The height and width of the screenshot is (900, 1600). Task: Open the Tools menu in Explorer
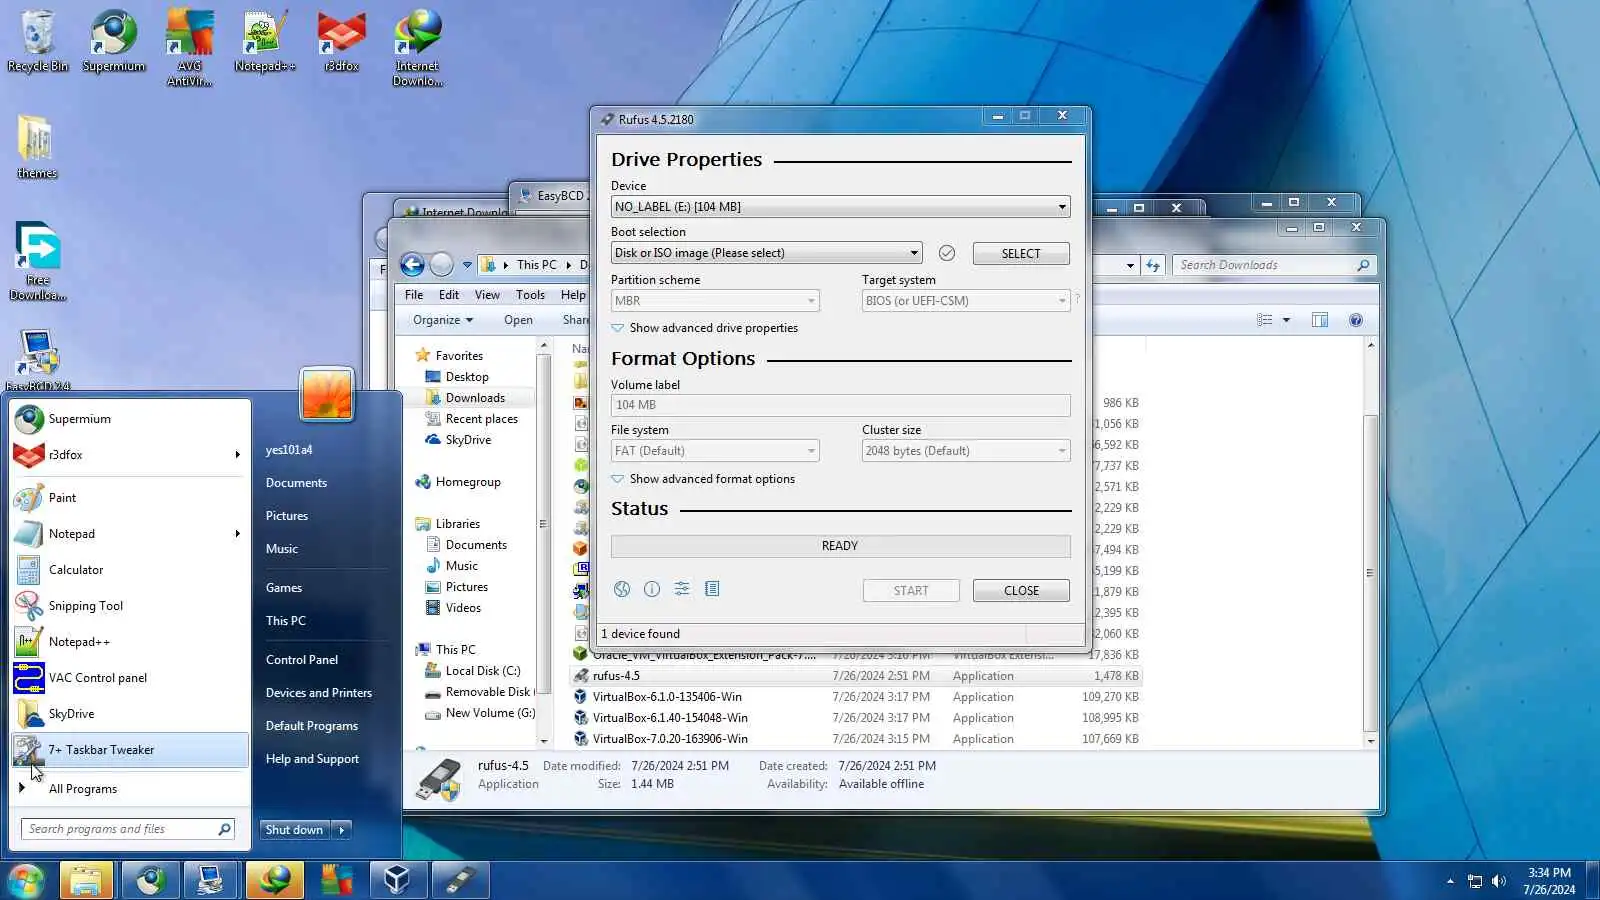tap(530, 295)
